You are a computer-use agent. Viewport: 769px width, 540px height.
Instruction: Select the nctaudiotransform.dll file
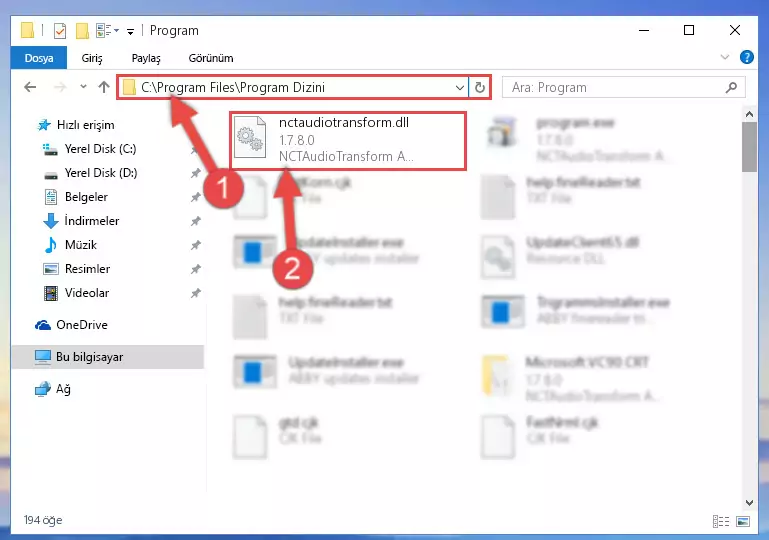[x=348, y=141]
